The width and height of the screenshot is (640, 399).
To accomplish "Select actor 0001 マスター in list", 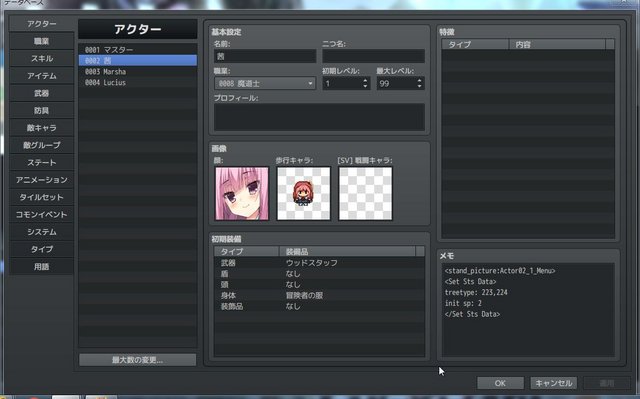I will (x=138, y=50).
